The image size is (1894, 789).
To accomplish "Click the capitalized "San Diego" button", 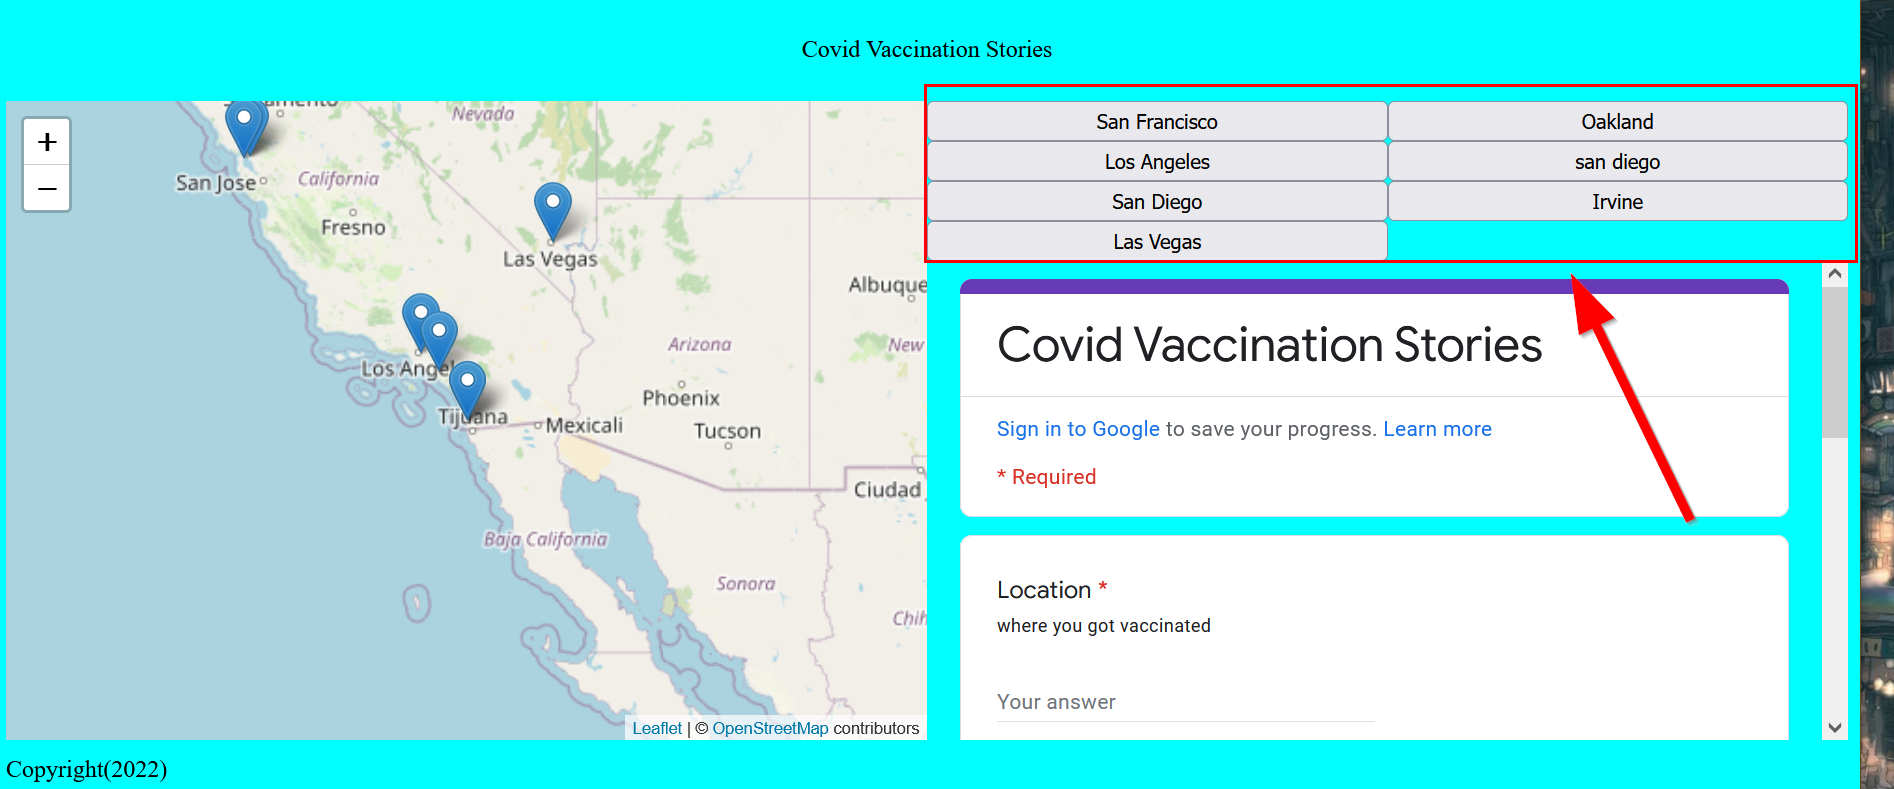I will pos(1156,202).
